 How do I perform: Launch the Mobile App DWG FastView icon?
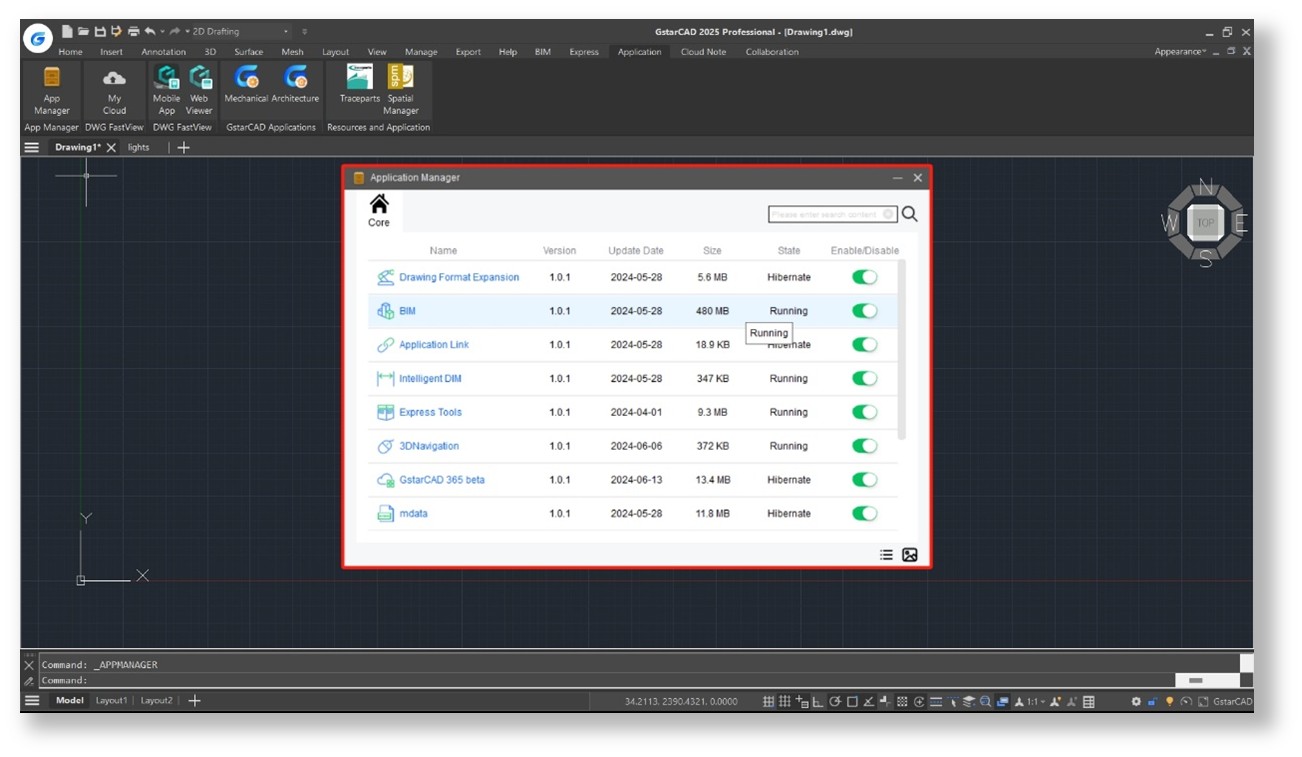[166, 78]
